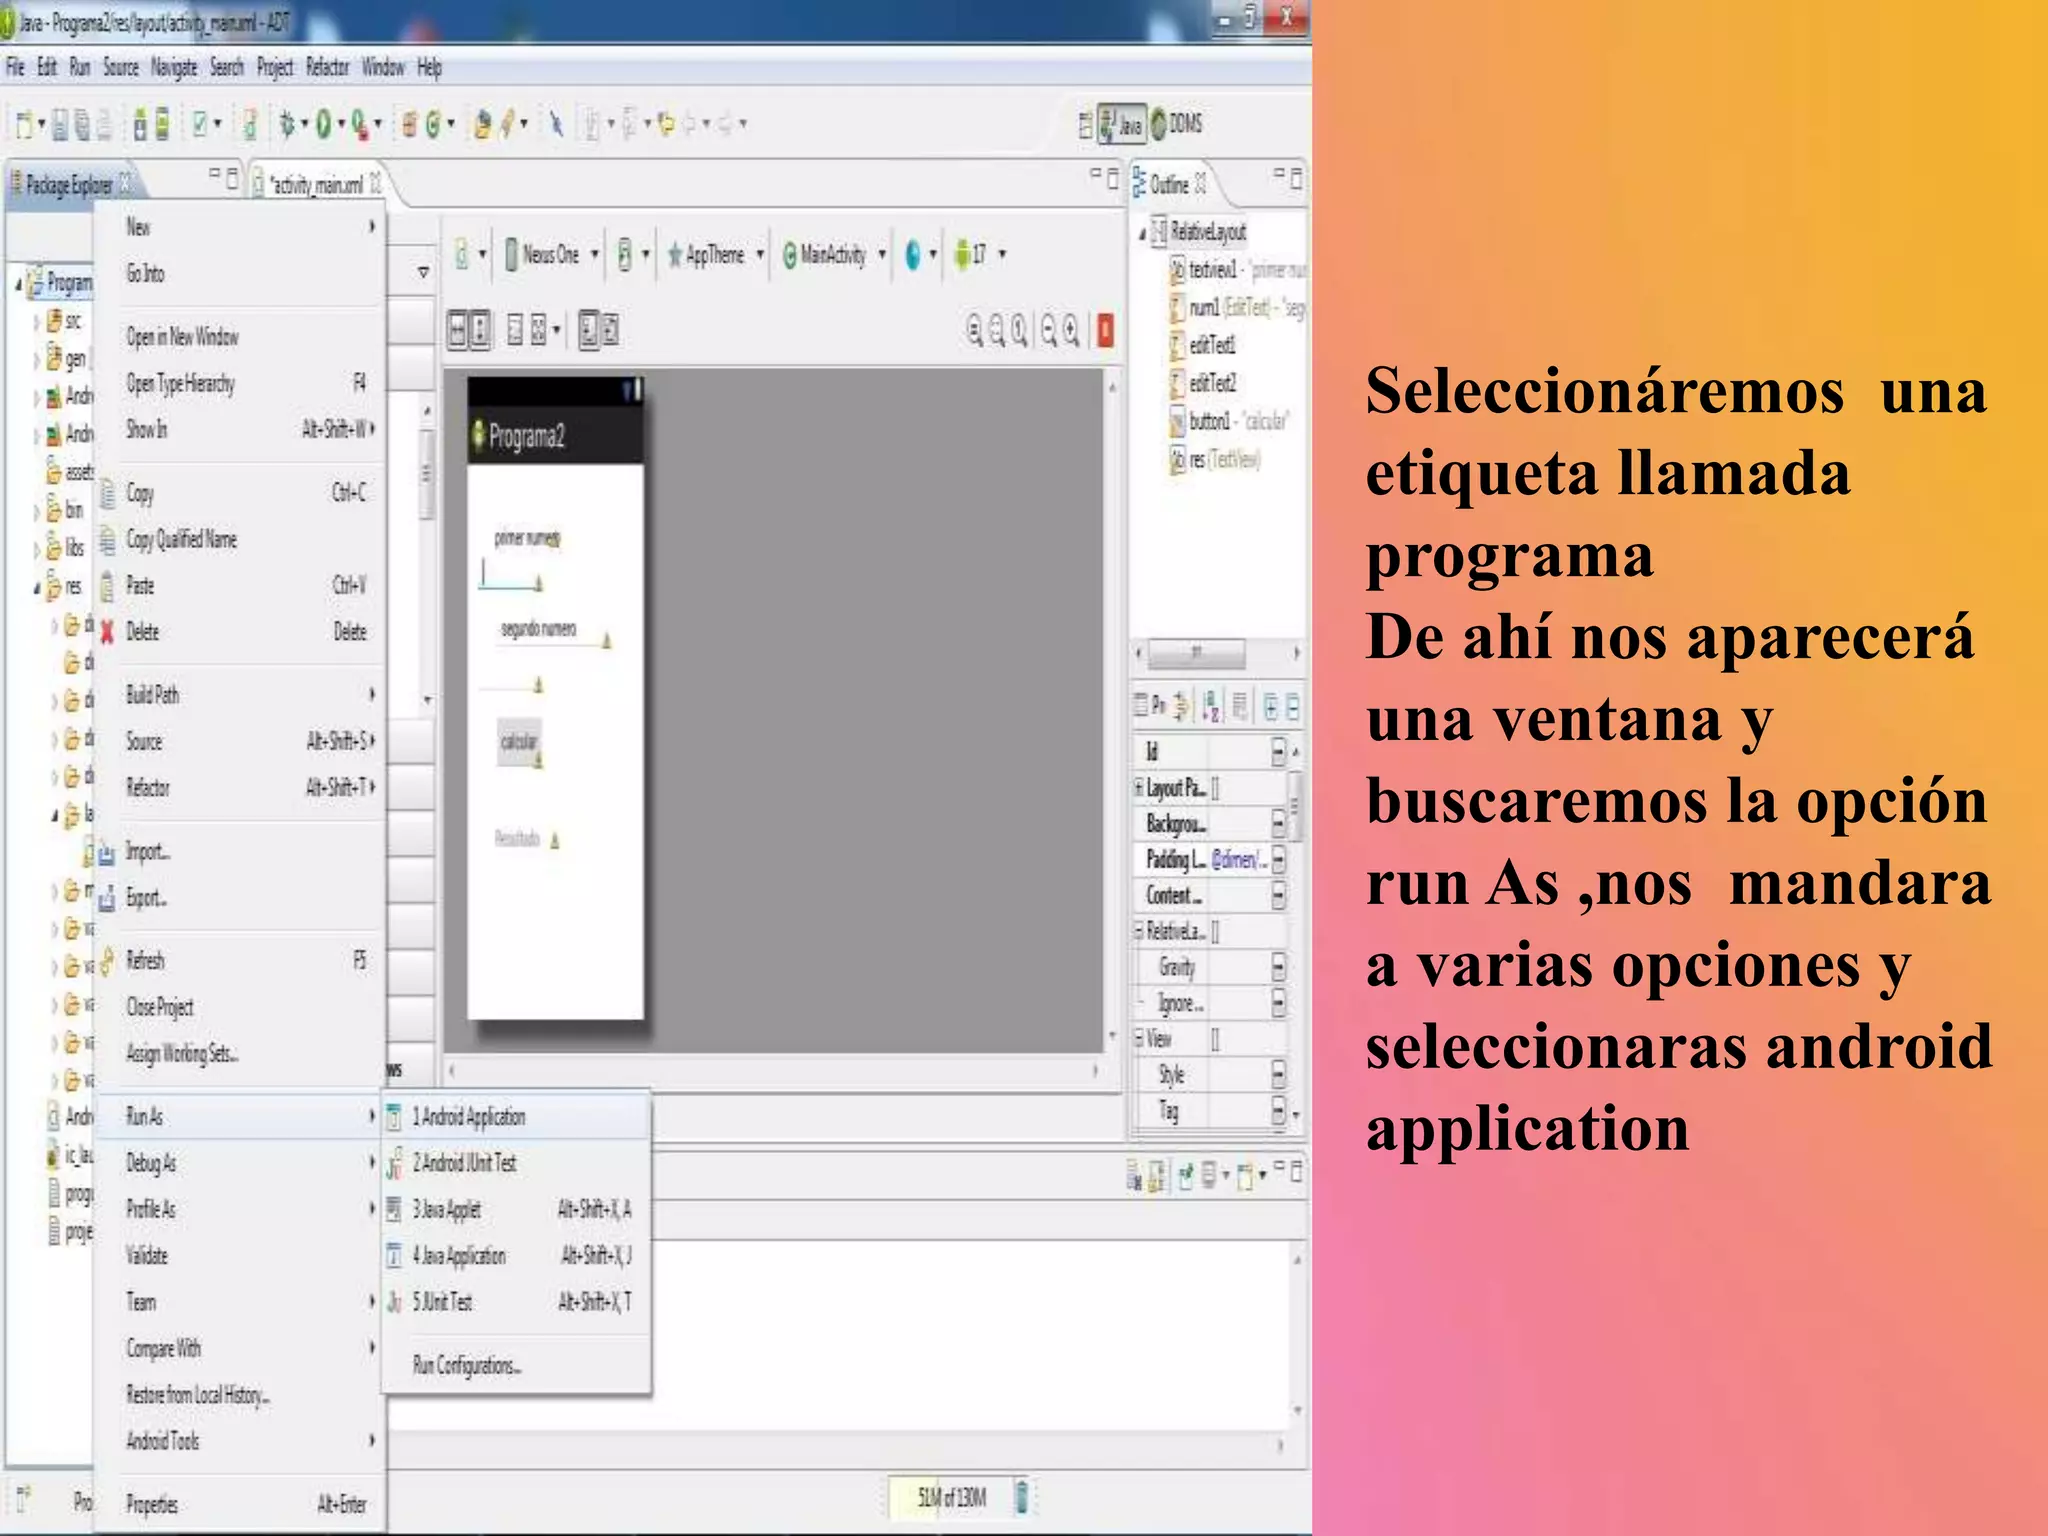Open Debug As submenu
Image resolution: width=2048 pixels, height=1536 pixels.
(x=240, y=1162)
